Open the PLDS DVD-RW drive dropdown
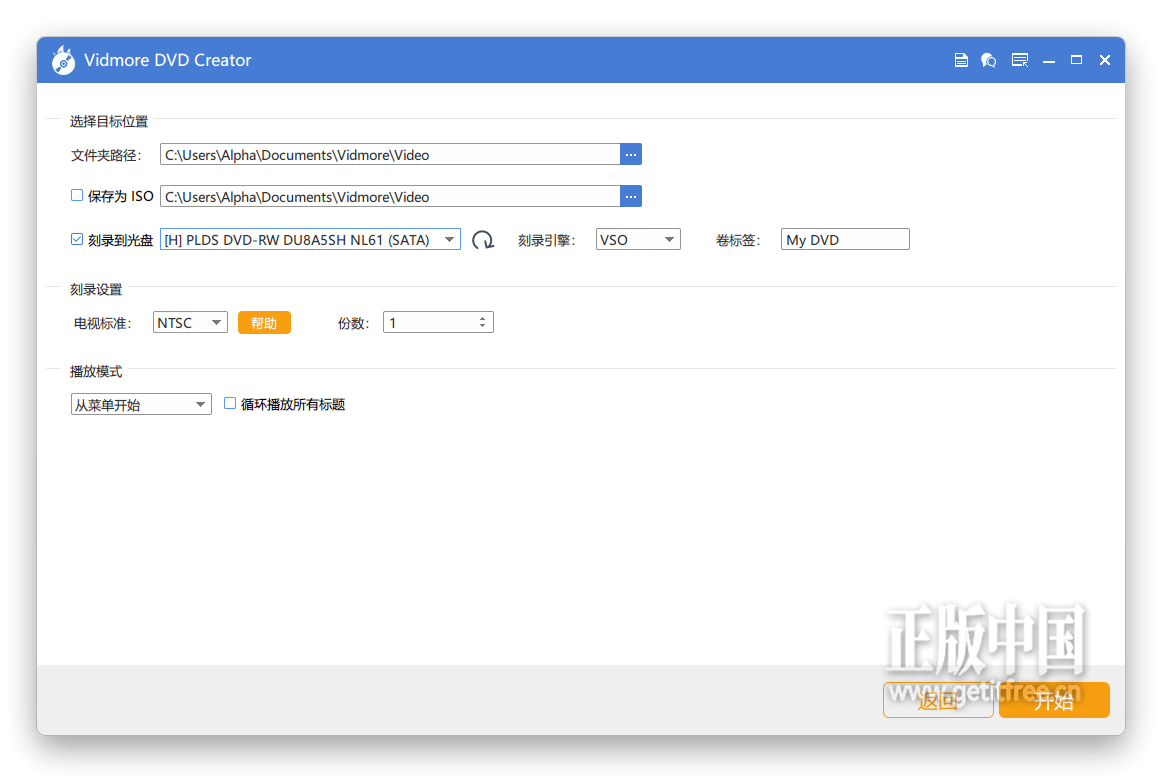Viewport: 1162px width, 784px height. (311, 239)
